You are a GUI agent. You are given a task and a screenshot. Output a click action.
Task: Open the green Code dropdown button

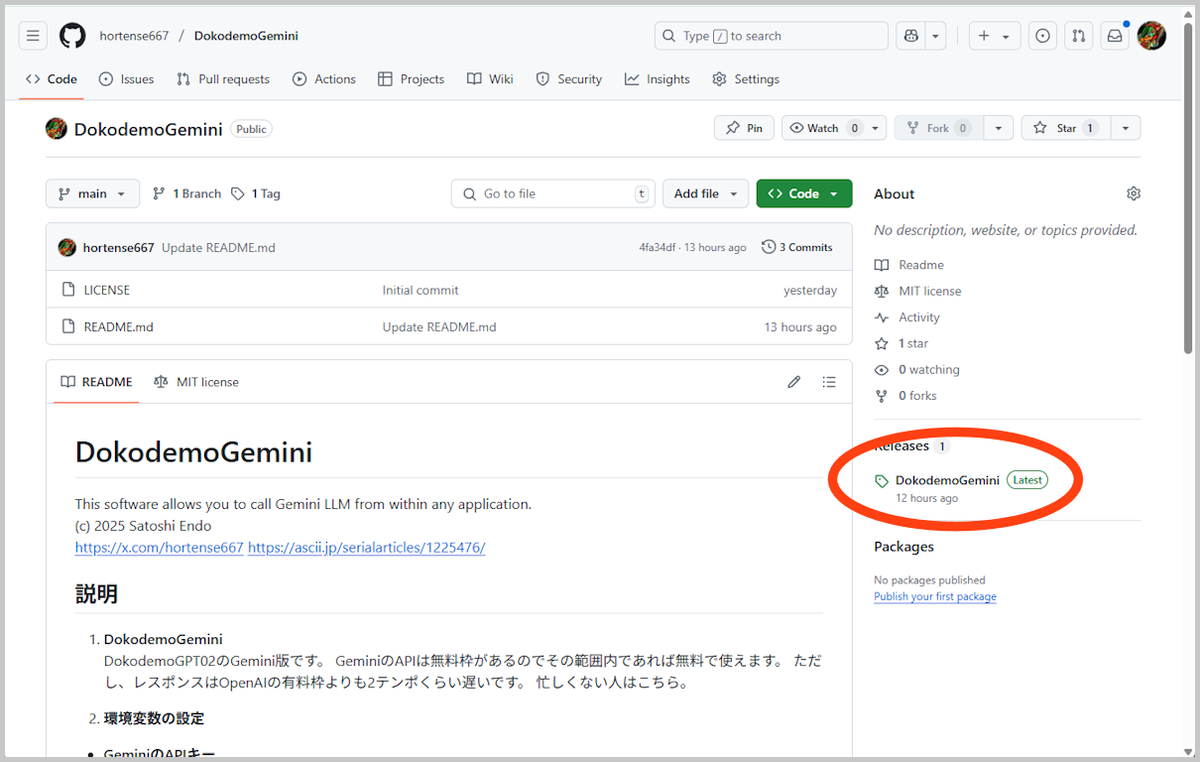(x=804, y=194)
